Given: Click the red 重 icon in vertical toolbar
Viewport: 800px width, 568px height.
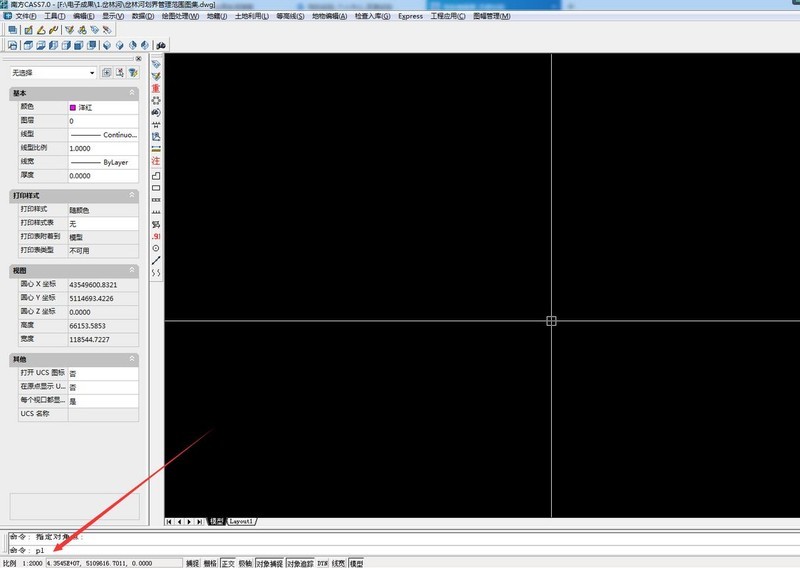Looking at the screenshot, I should pos(156,88).
